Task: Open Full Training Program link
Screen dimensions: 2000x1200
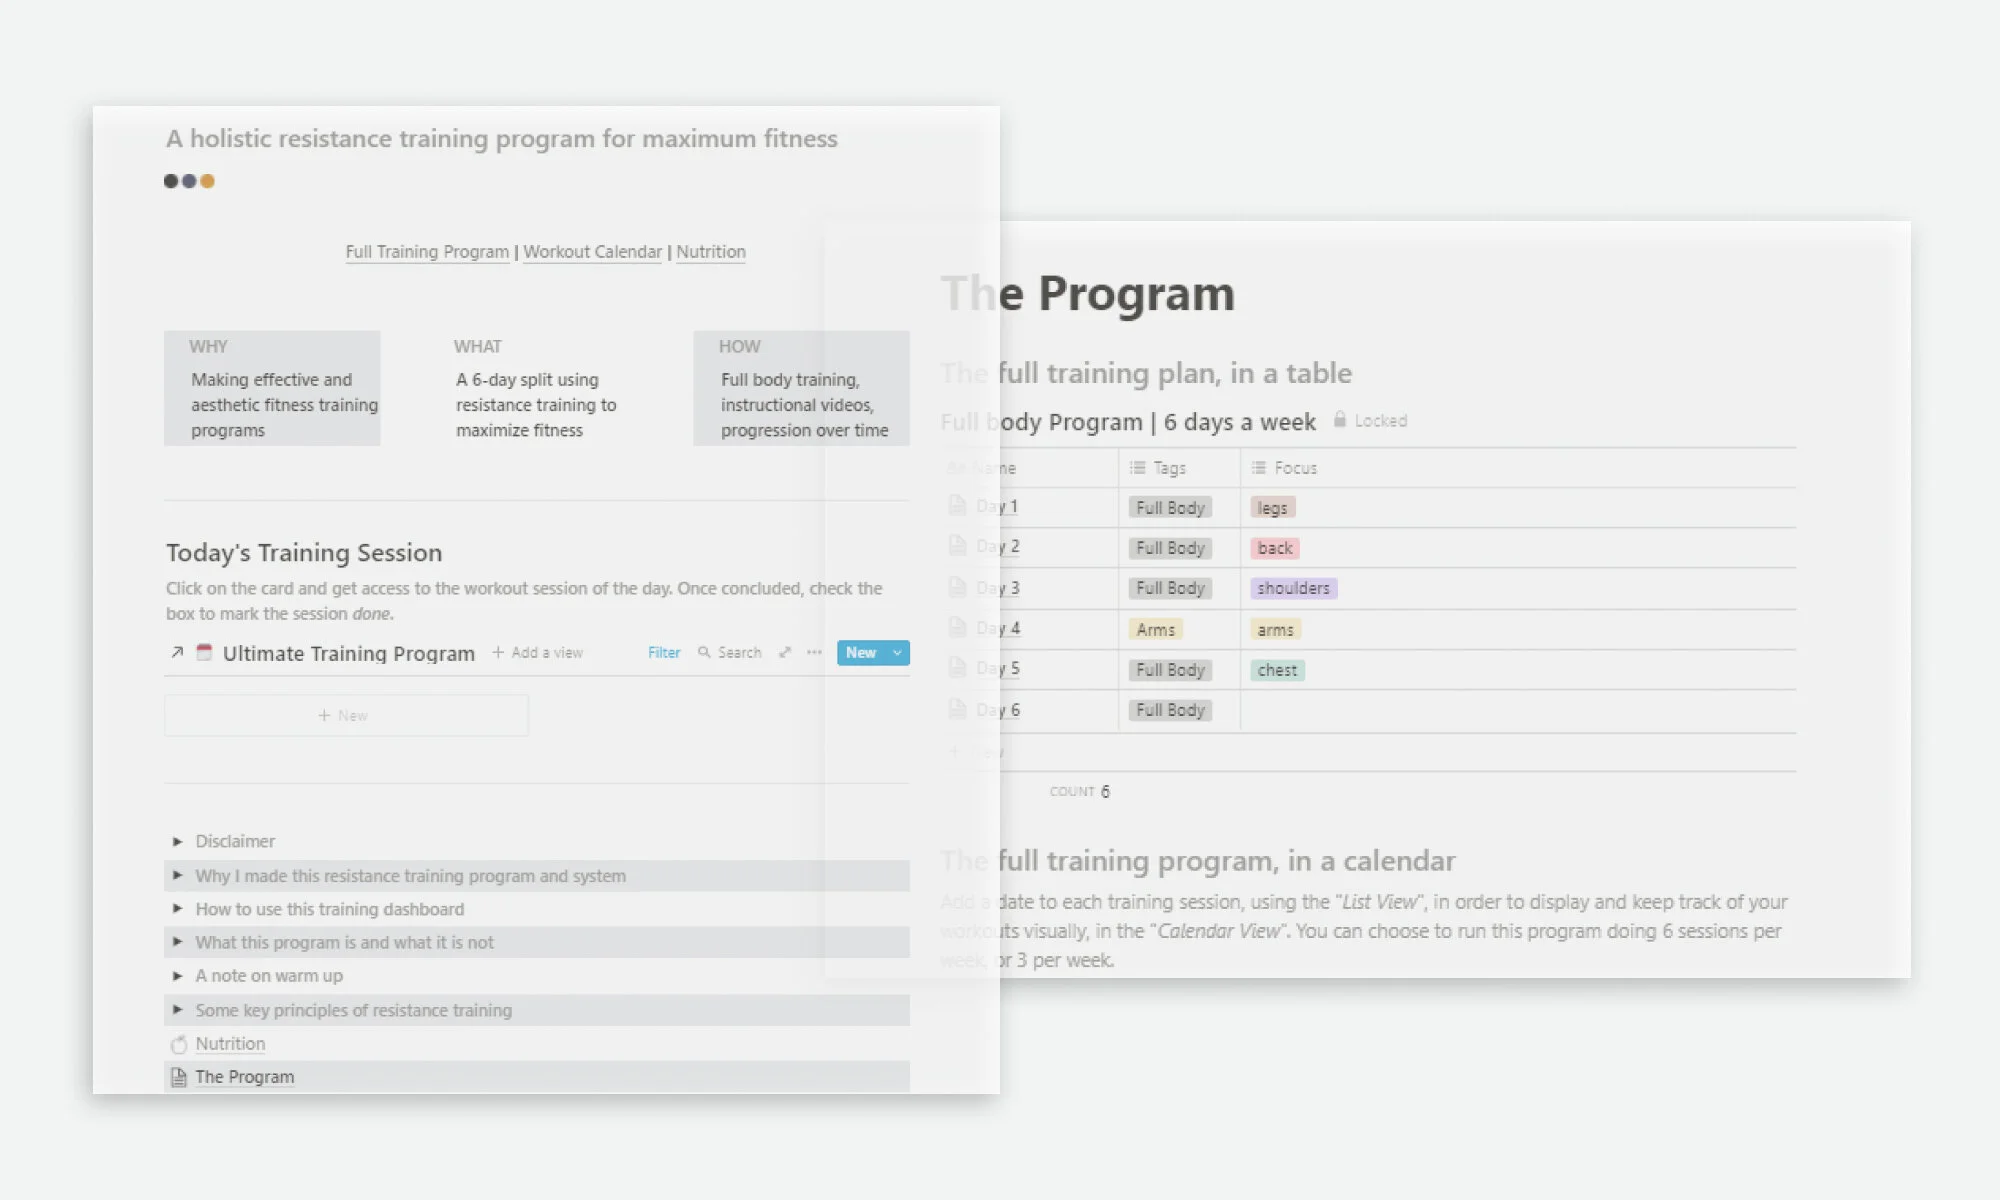Action: (427, 252)
